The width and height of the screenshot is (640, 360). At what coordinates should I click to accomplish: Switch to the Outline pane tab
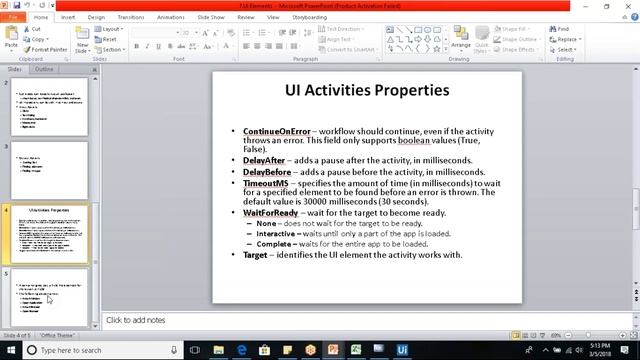point(44,69)
